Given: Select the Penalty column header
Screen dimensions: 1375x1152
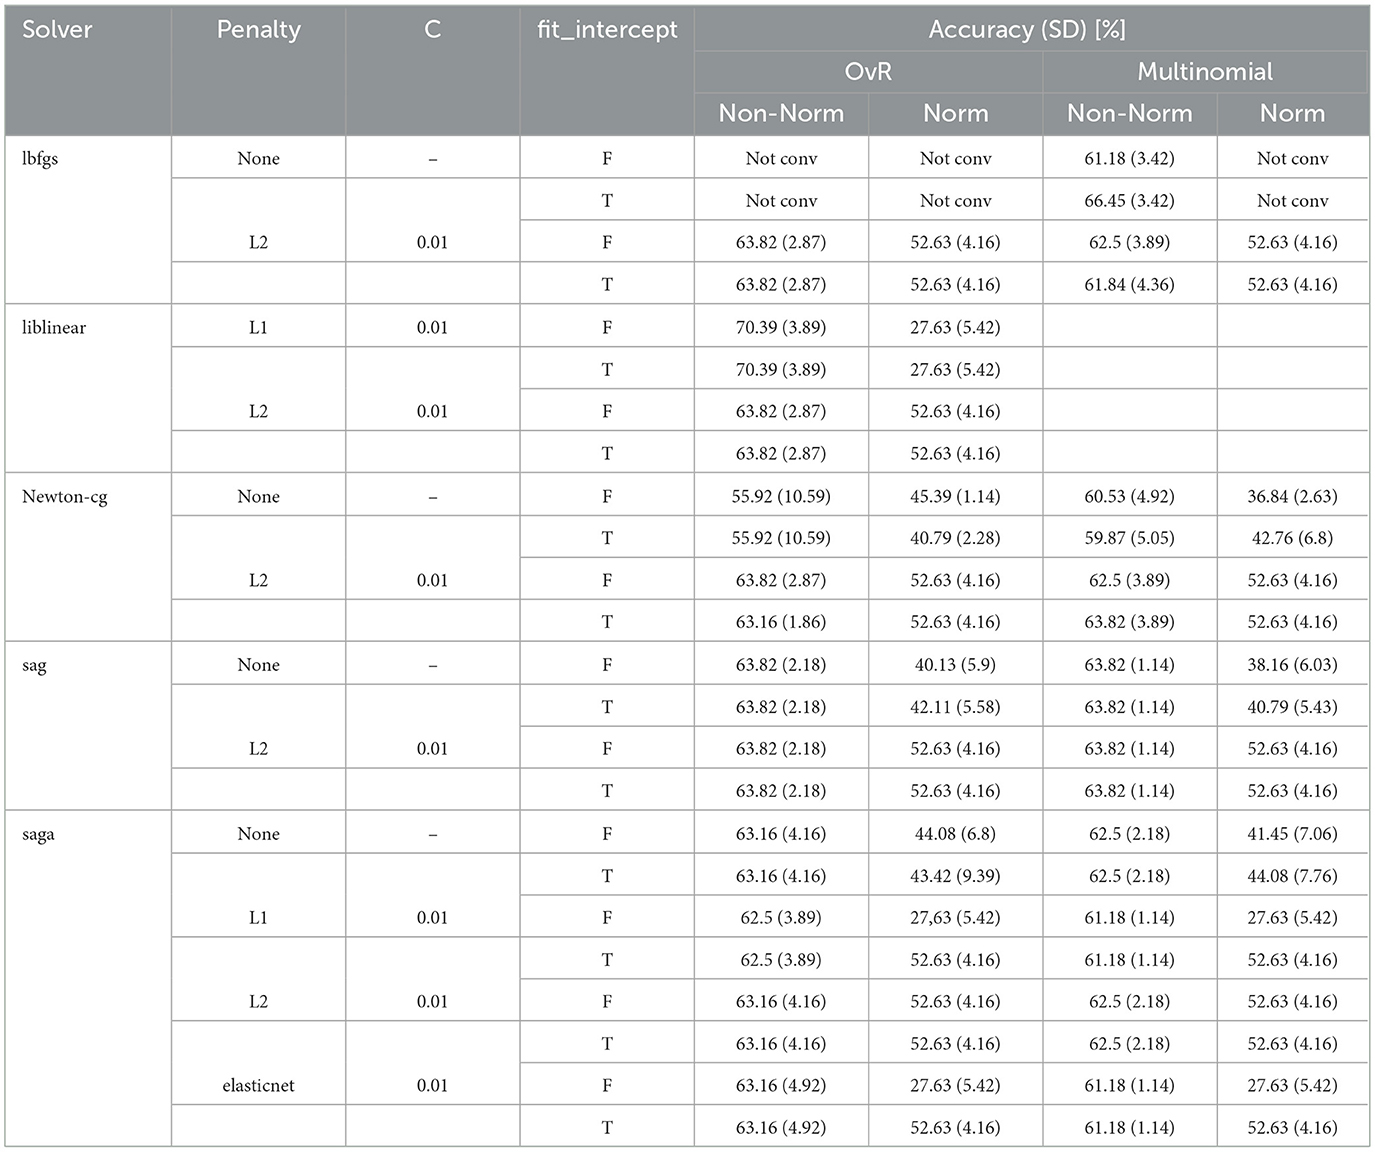Looking at the screenshot, I should (x=258, y=30).
